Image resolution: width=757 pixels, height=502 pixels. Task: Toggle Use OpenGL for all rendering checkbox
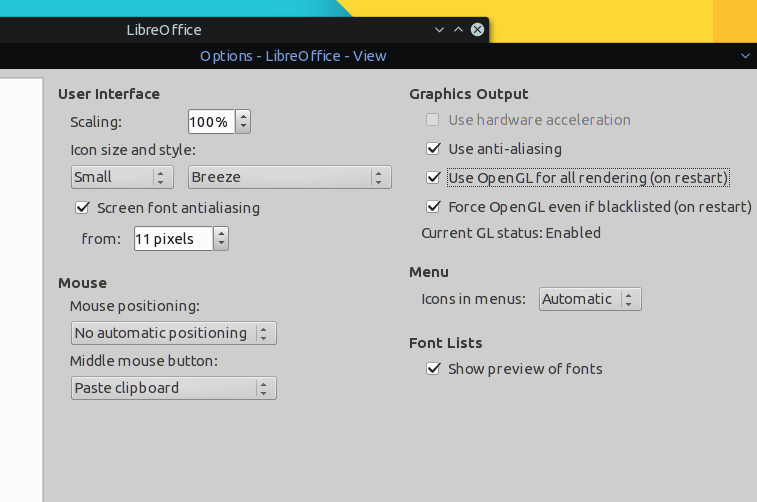[x=434, y=178]
